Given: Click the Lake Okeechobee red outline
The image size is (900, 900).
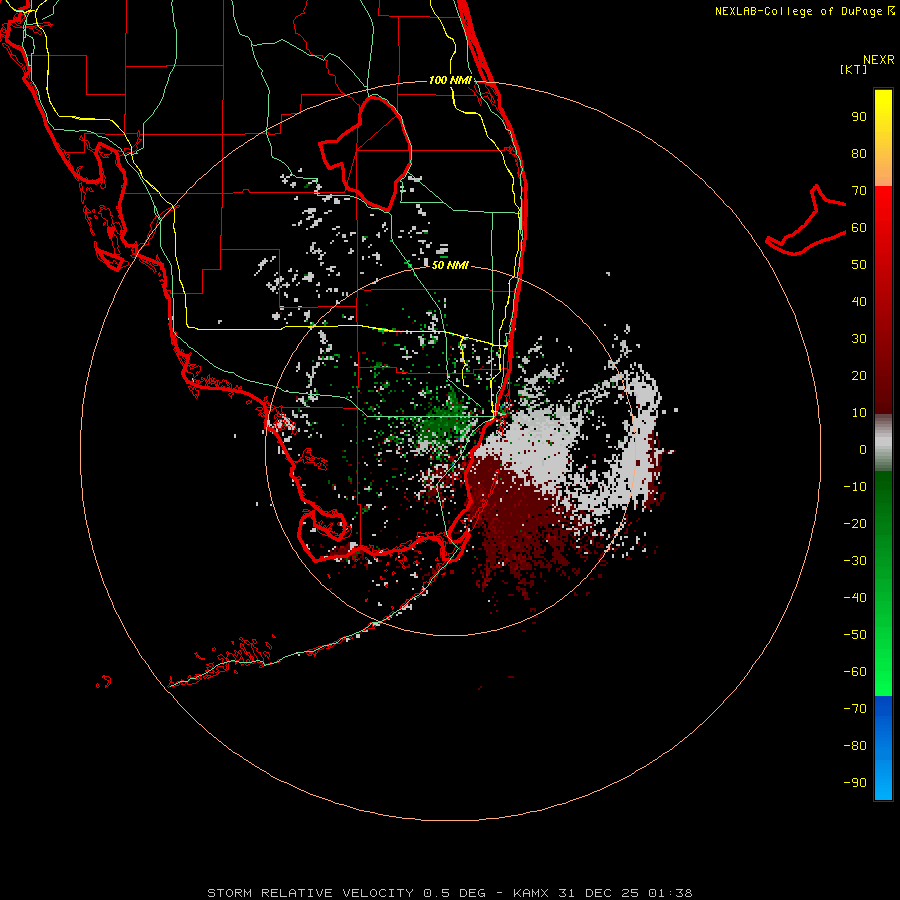Looking at the screenshot, I should click(366, 153).
